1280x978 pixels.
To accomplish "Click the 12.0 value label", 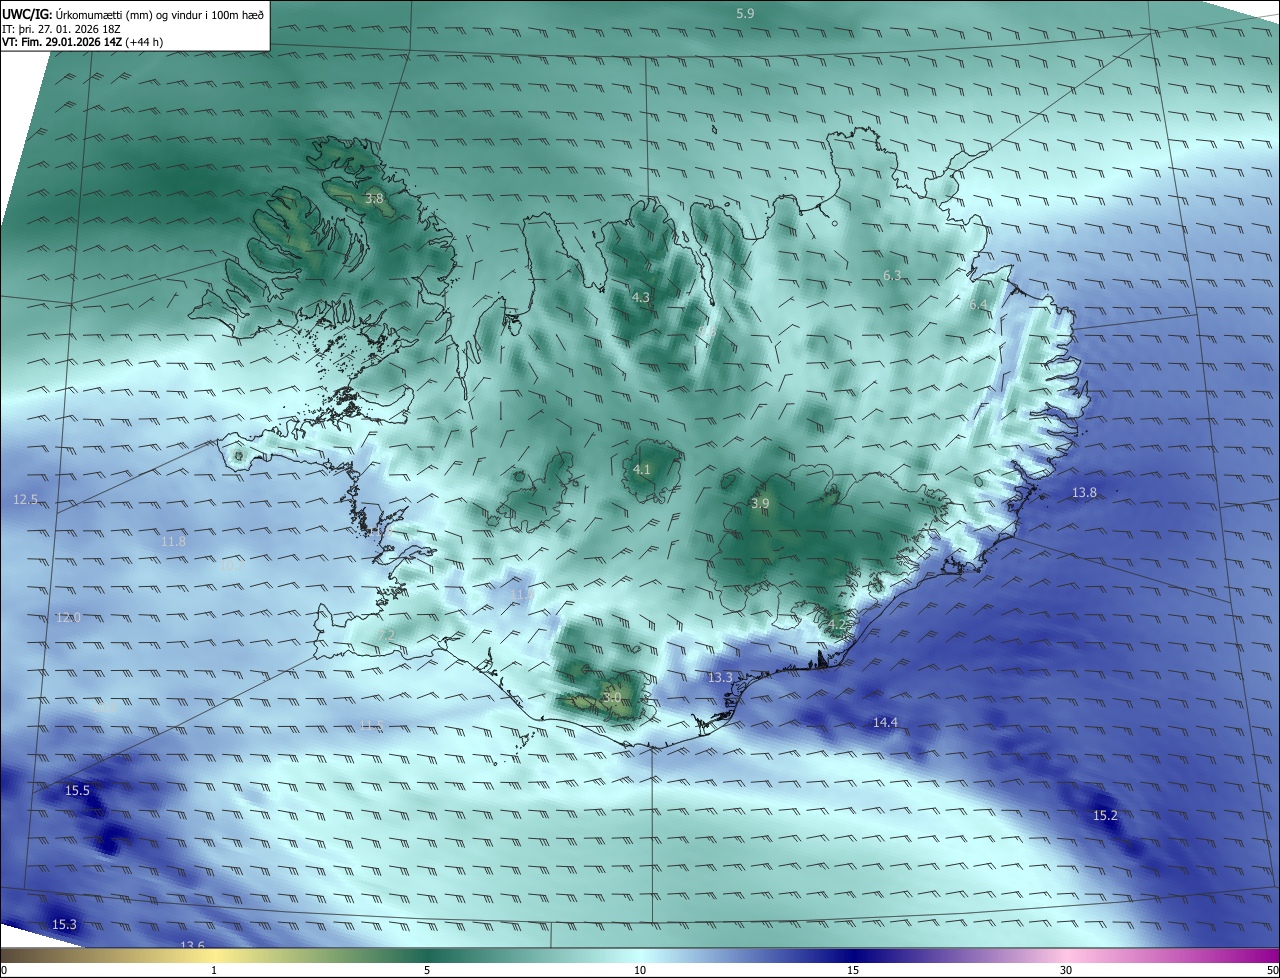I will [68, 617].
